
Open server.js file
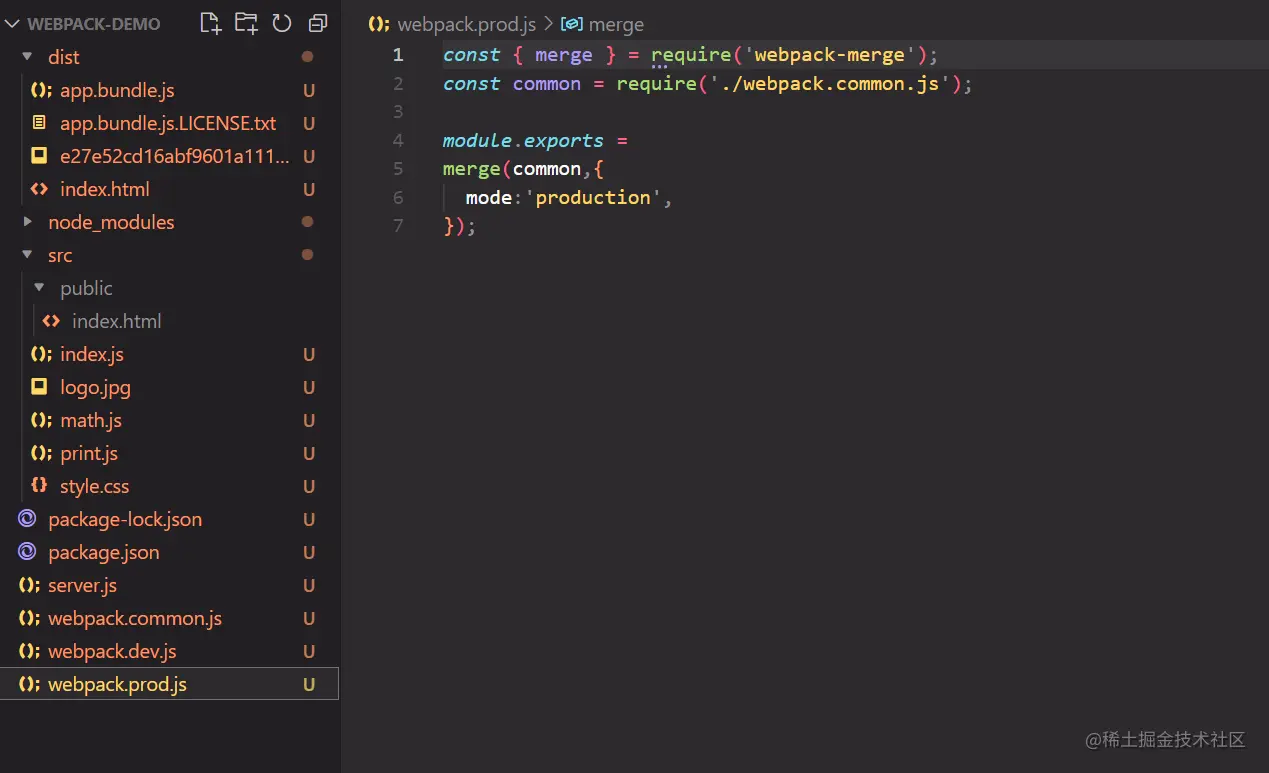point(82,585)
